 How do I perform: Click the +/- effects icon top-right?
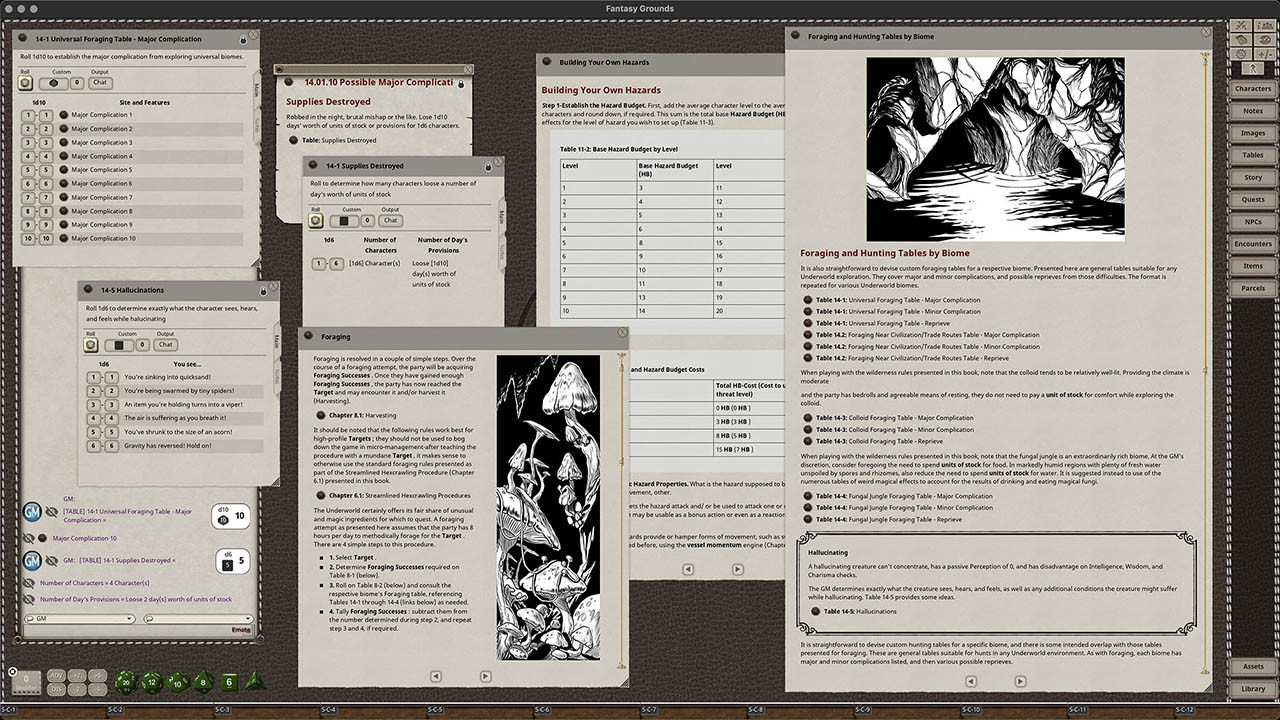pyautogui.click(x=1266, y=53)
